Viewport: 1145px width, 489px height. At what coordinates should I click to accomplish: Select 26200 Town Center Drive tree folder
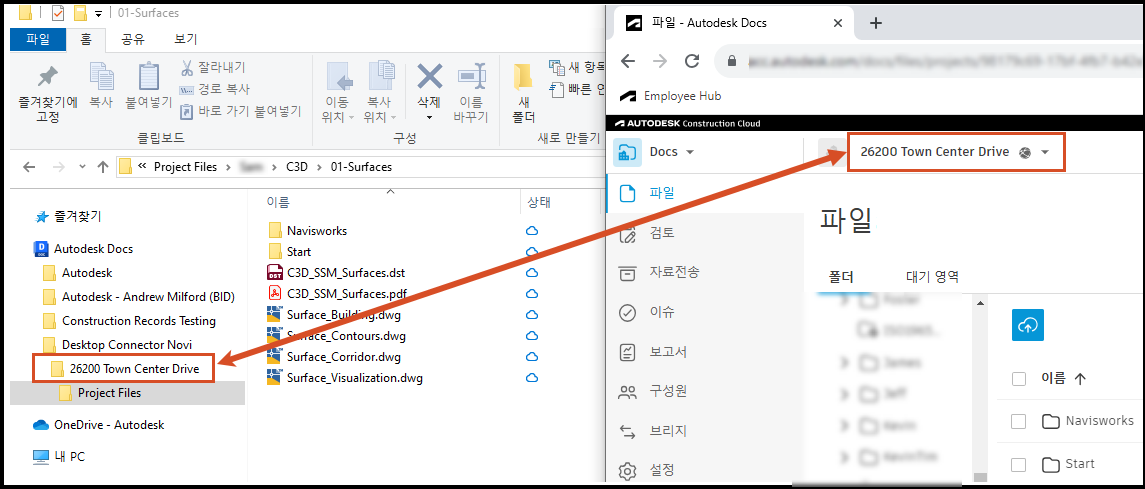point(125,369)
